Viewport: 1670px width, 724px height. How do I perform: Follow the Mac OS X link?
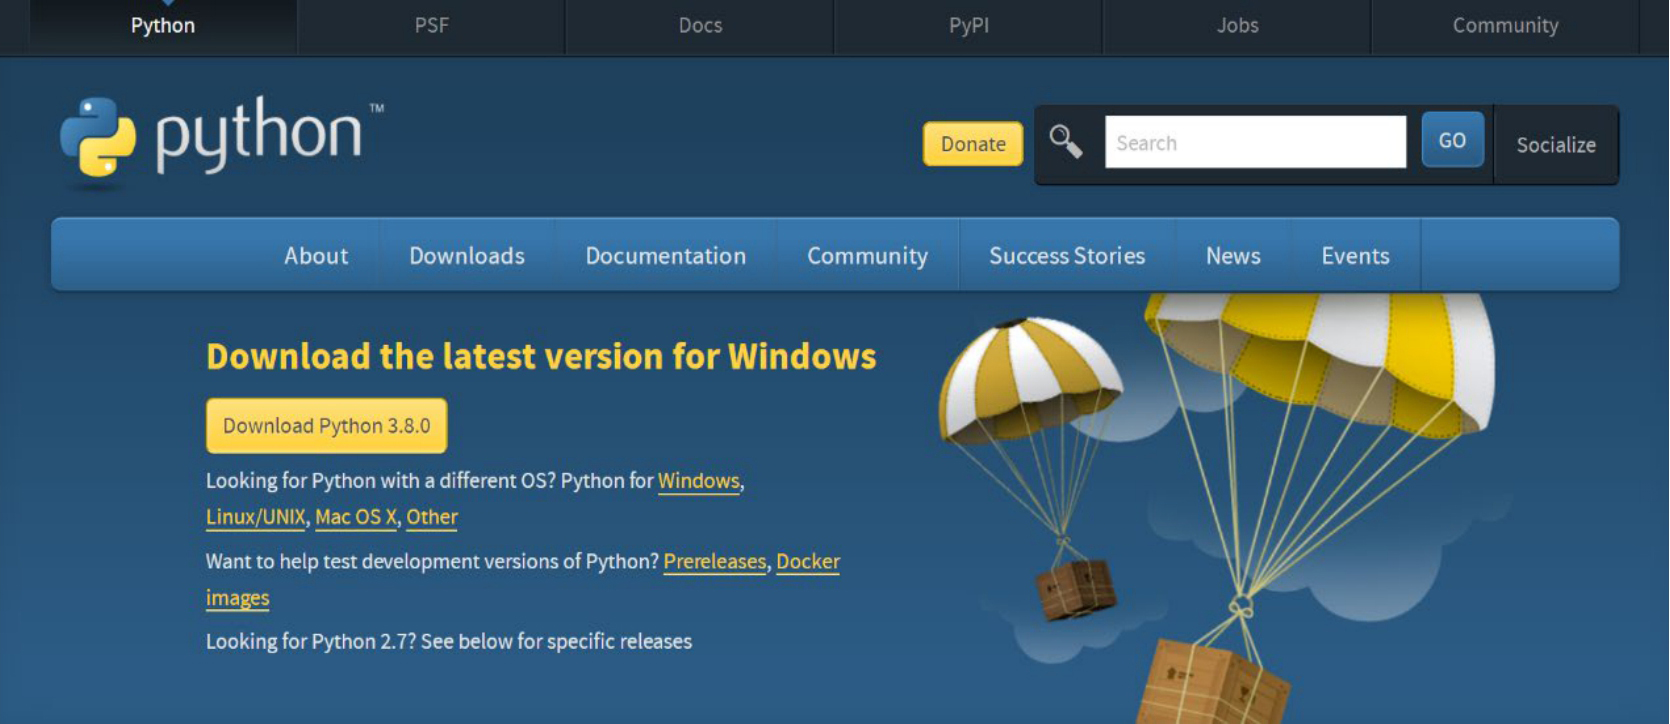(x=356, y=517)
